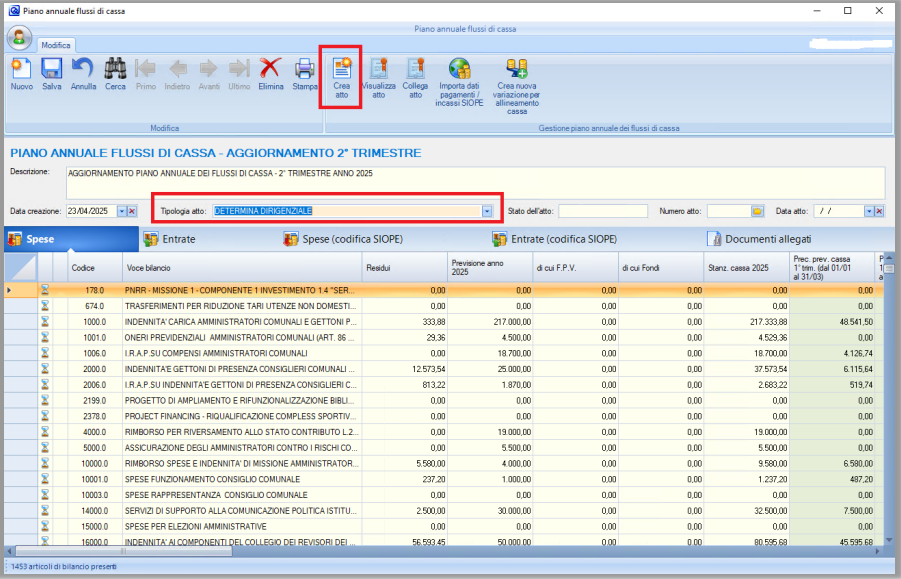Open the Data atto date dropdown
Viewport: 901px width, 579px height.
click(867, 211)
